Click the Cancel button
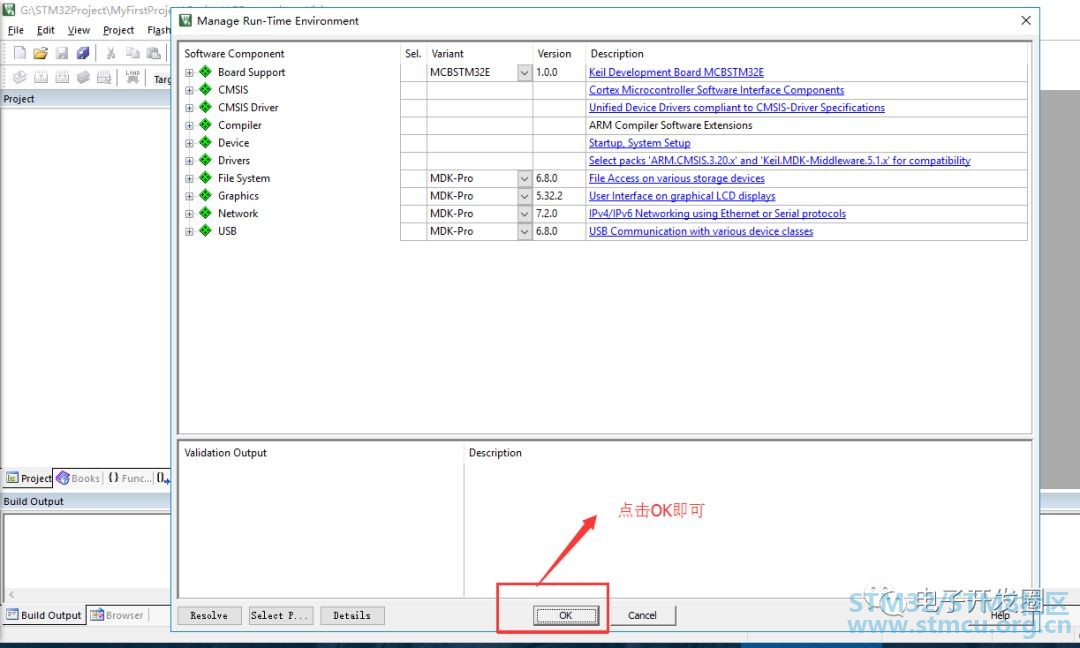The height and width of the screenshot is (648, 1080). 642,616
